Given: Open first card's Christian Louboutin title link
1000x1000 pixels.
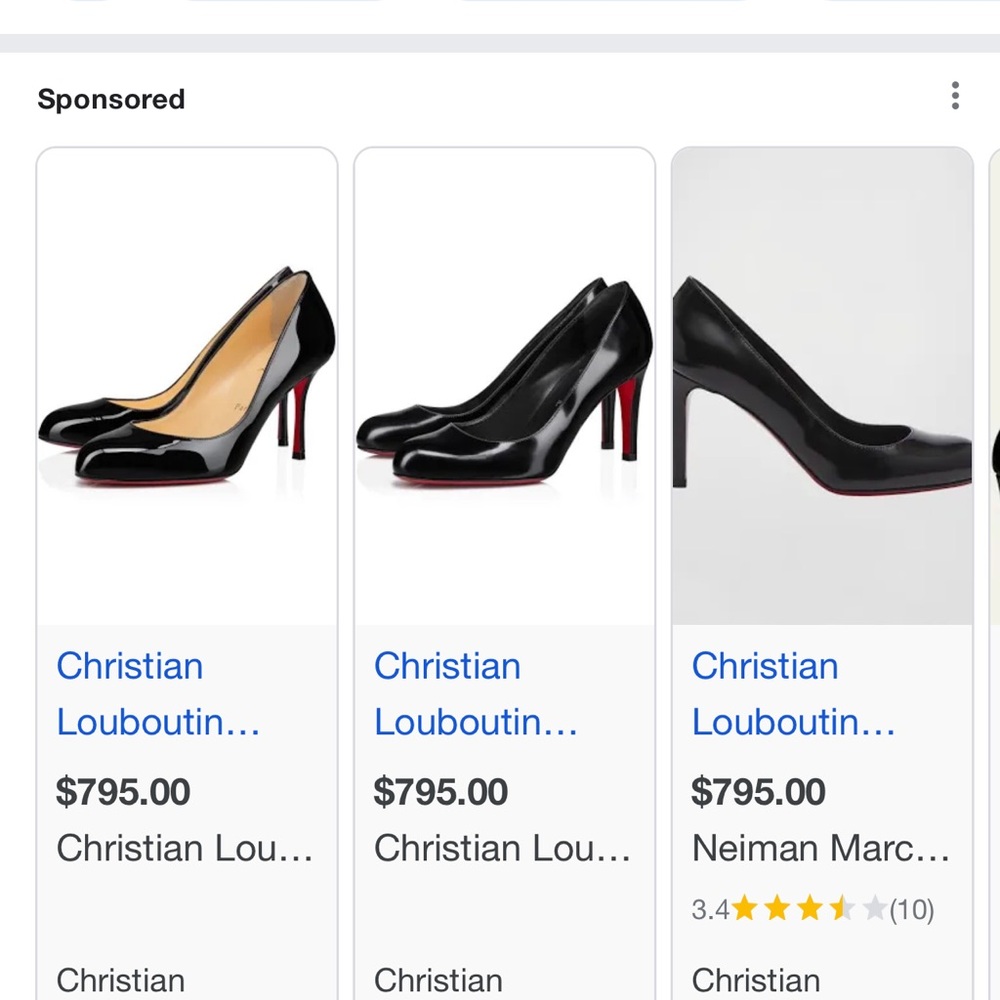Looking at the screenshot, I should tap(158, 693).
